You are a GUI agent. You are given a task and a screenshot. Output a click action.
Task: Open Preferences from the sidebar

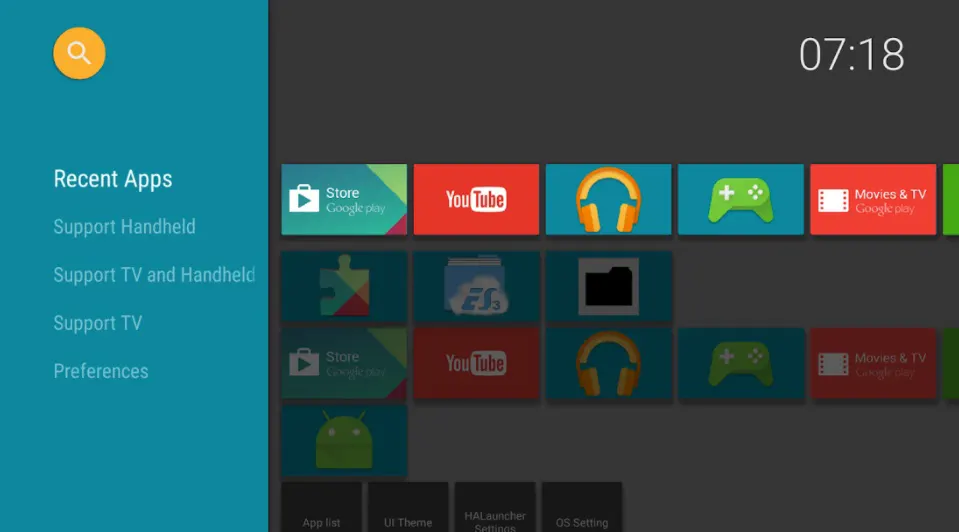coord(101,371)
